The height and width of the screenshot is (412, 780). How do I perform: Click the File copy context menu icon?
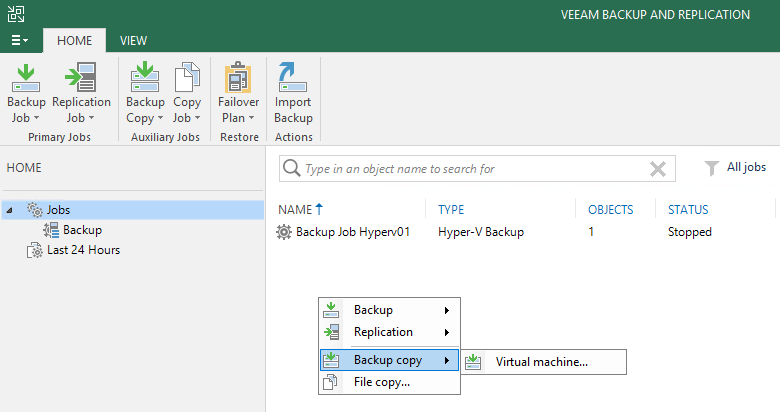pyautogui.click(x=330, y=382)
